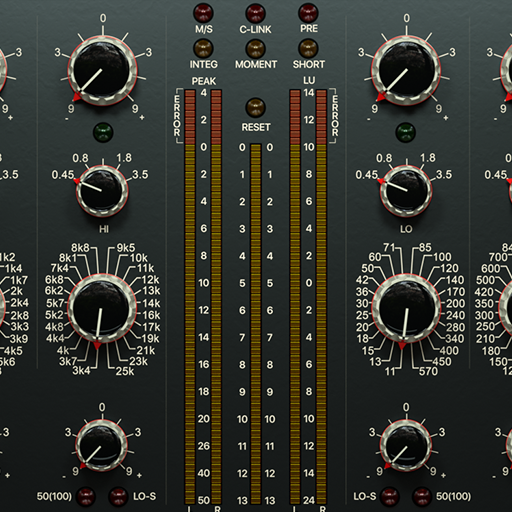
Task: Toggle green LED above LO knob
Action: [x=405, y=132]
